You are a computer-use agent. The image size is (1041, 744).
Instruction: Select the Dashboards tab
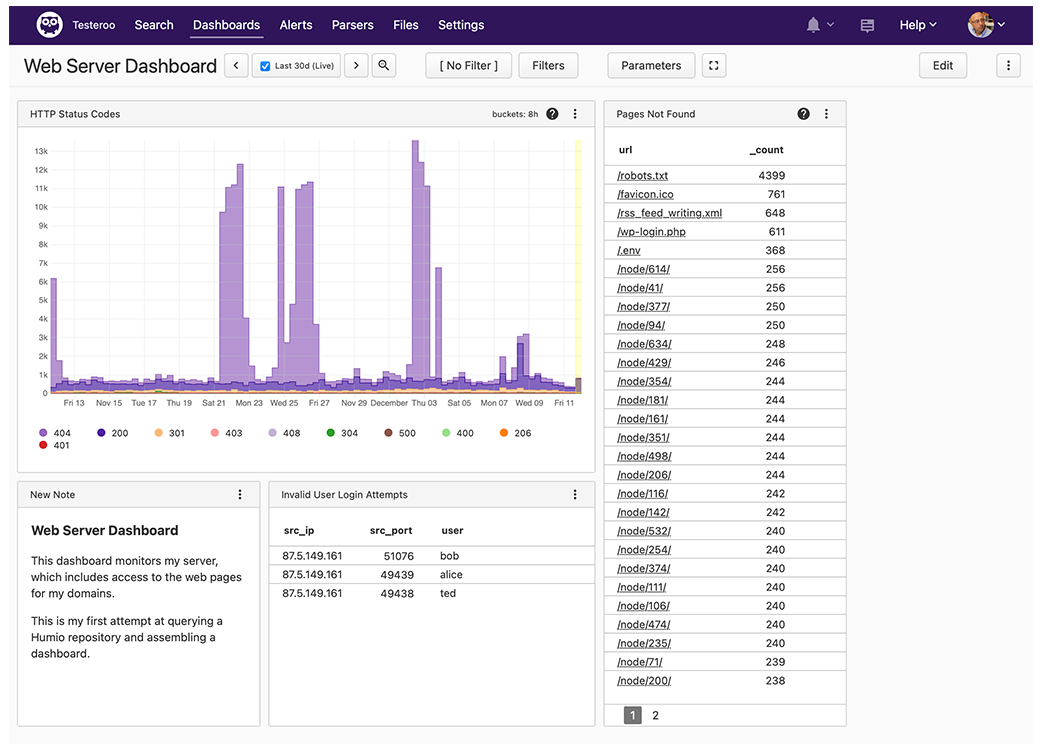226,25
